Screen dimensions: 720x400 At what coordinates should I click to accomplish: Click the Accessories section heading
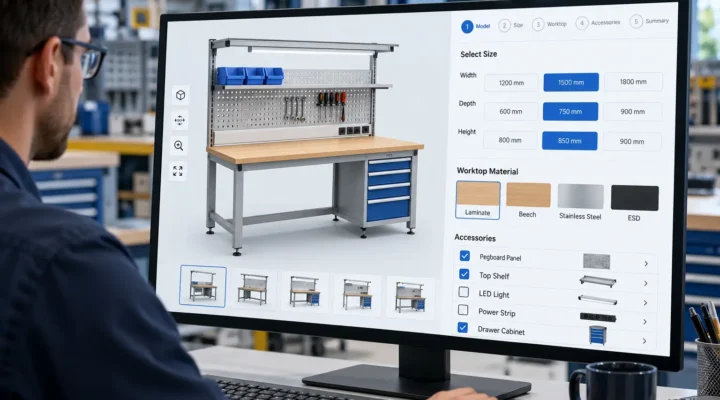[x=475, y=238]
